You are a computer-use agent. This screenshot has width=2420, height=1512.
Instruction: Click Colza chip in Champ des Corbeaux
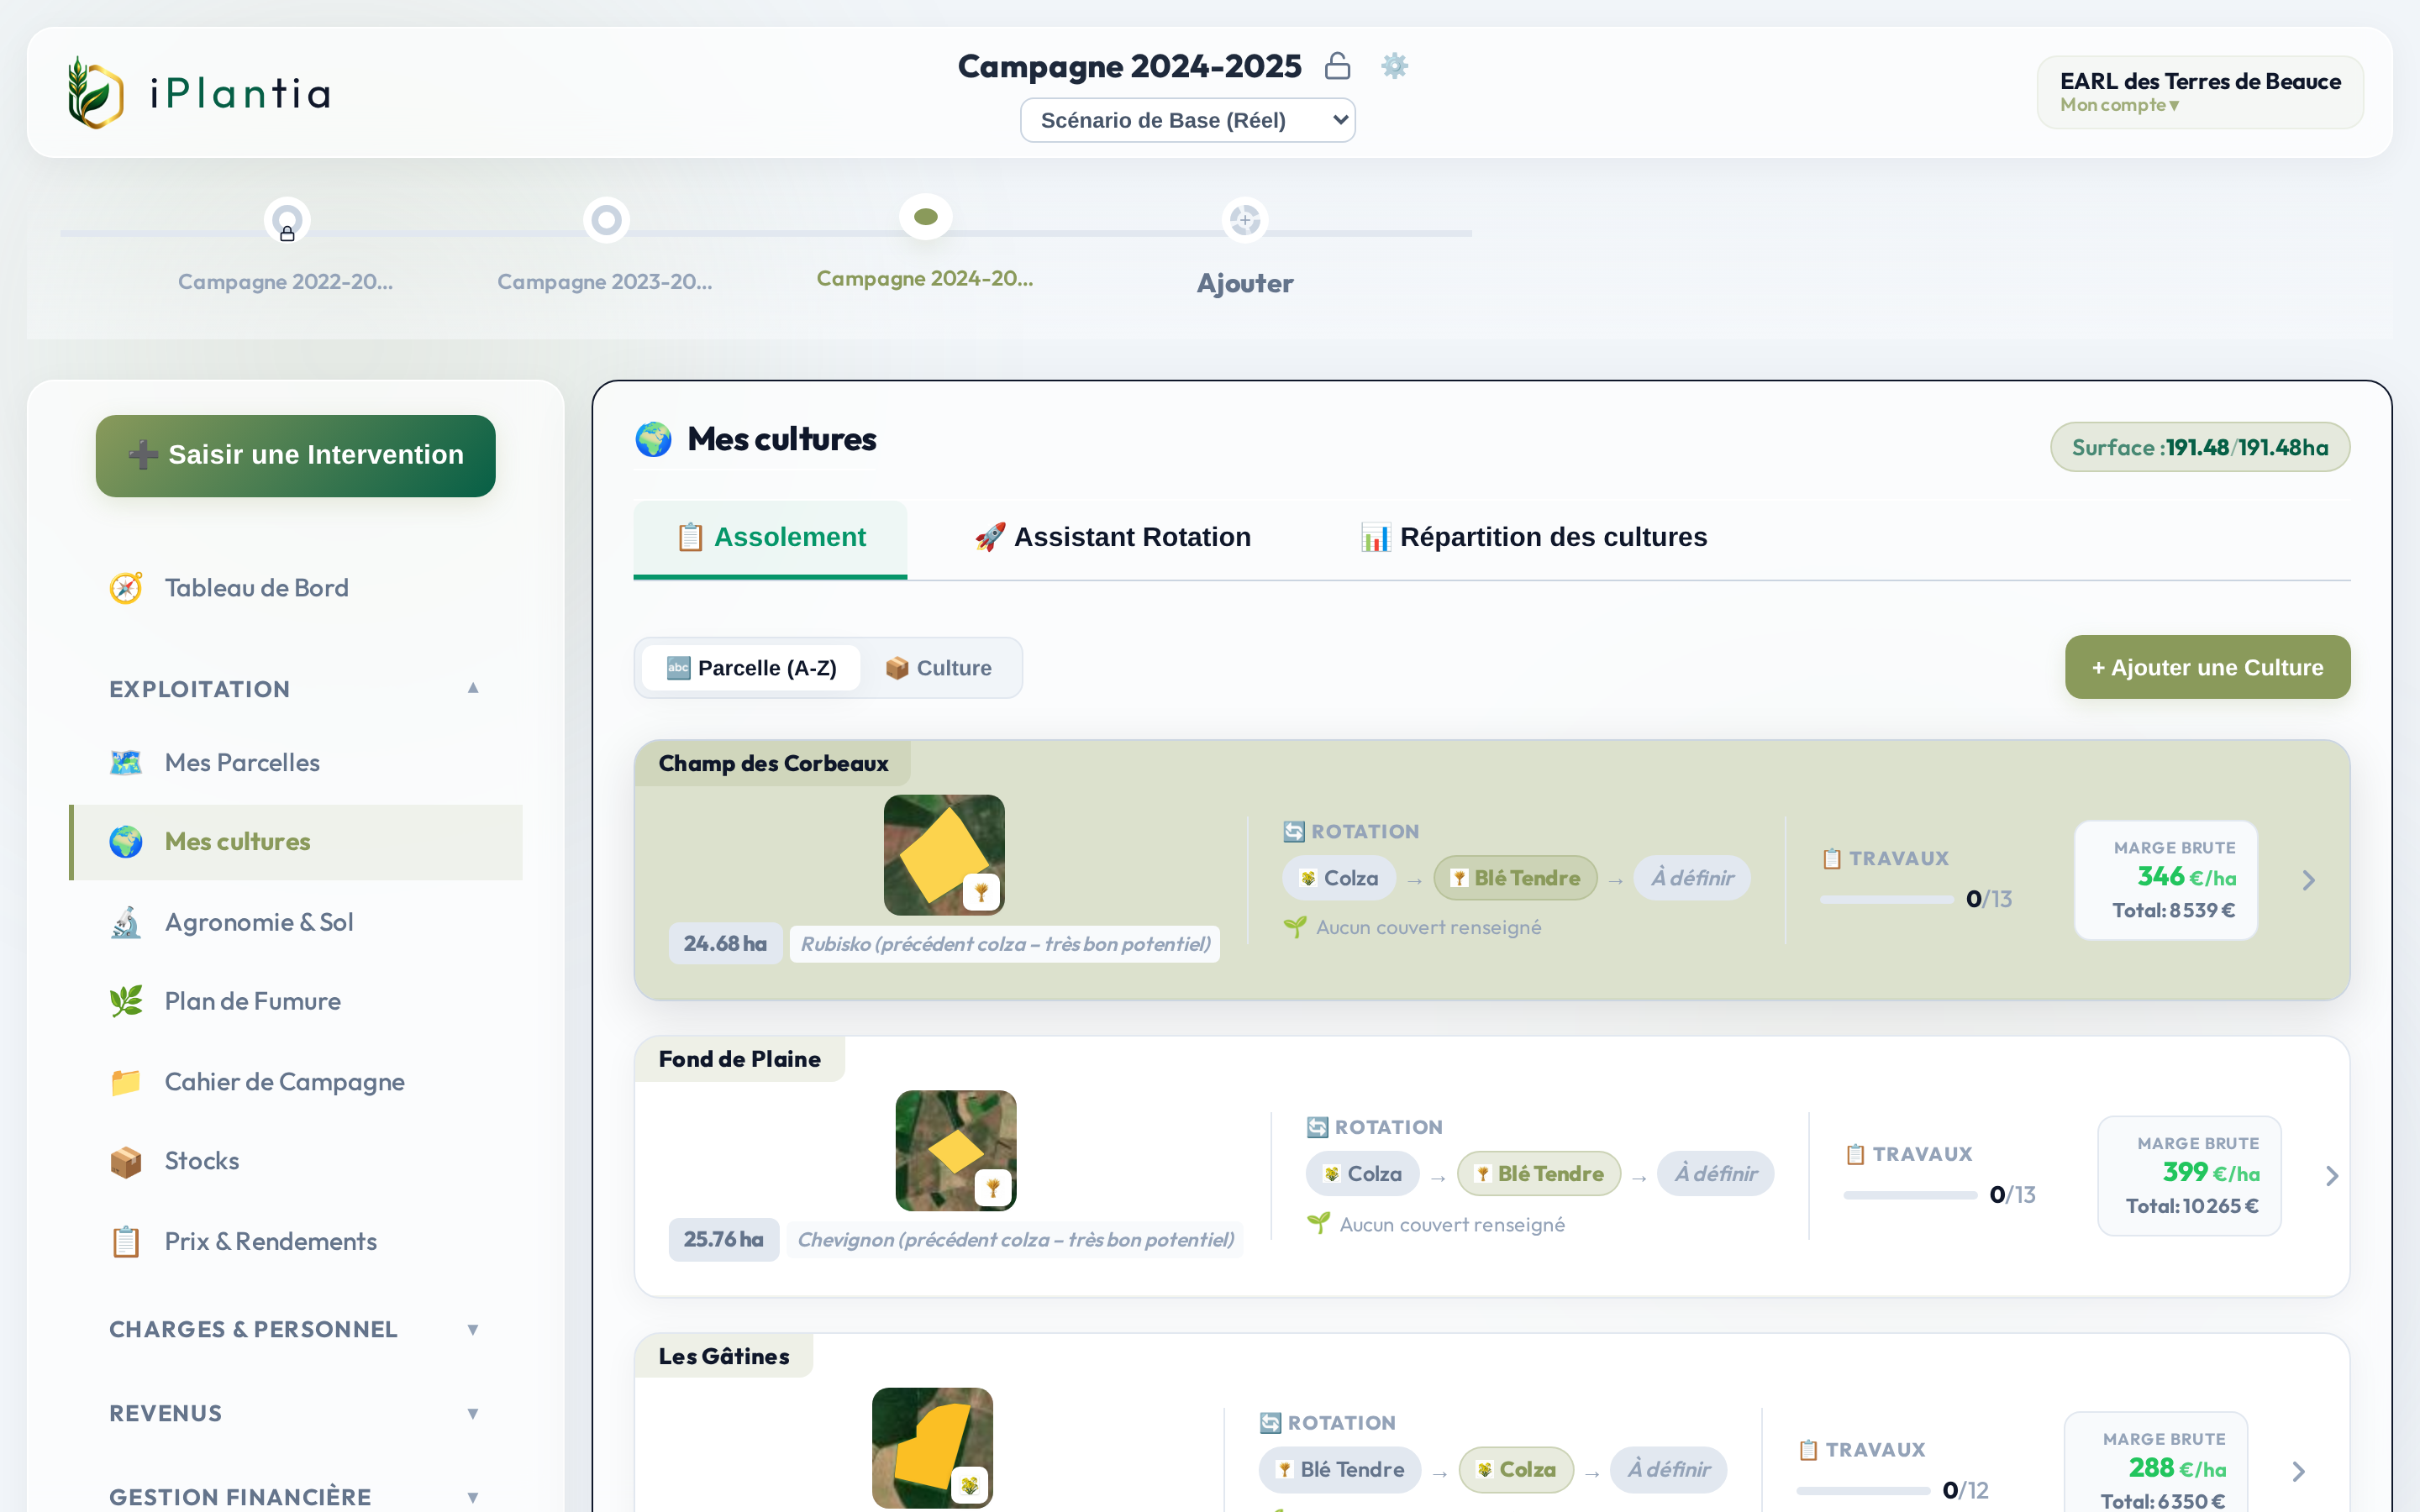(1339, 878)
